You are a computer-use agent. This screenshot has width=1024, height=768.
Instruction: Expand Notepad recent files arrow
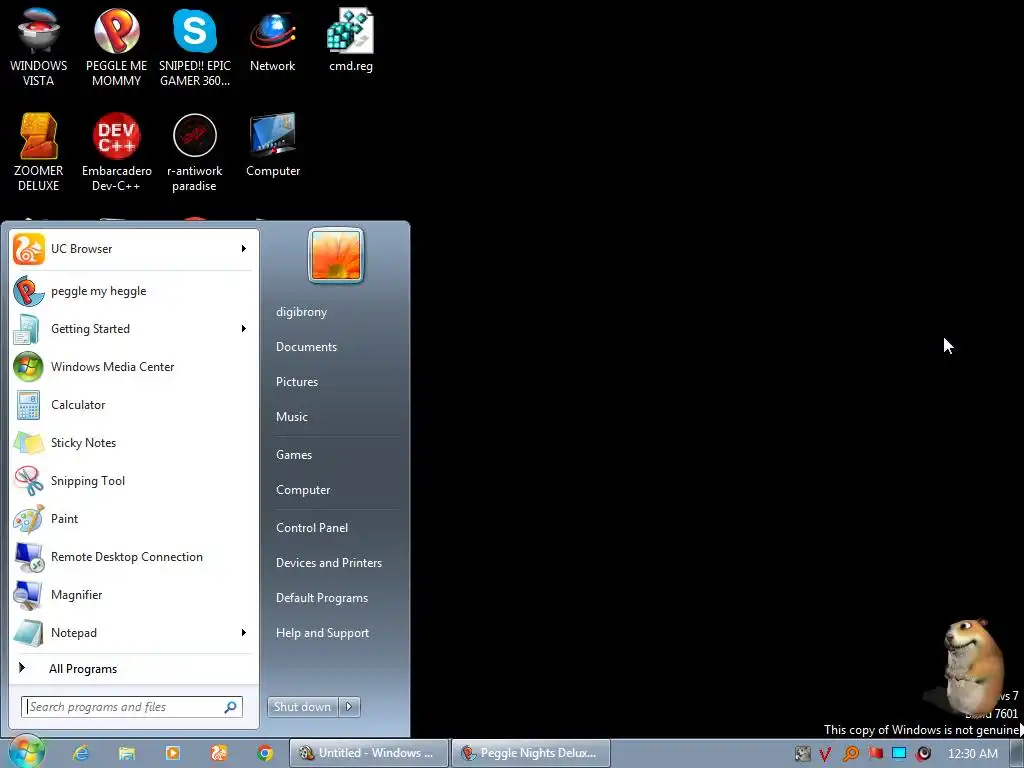(244, 632)
